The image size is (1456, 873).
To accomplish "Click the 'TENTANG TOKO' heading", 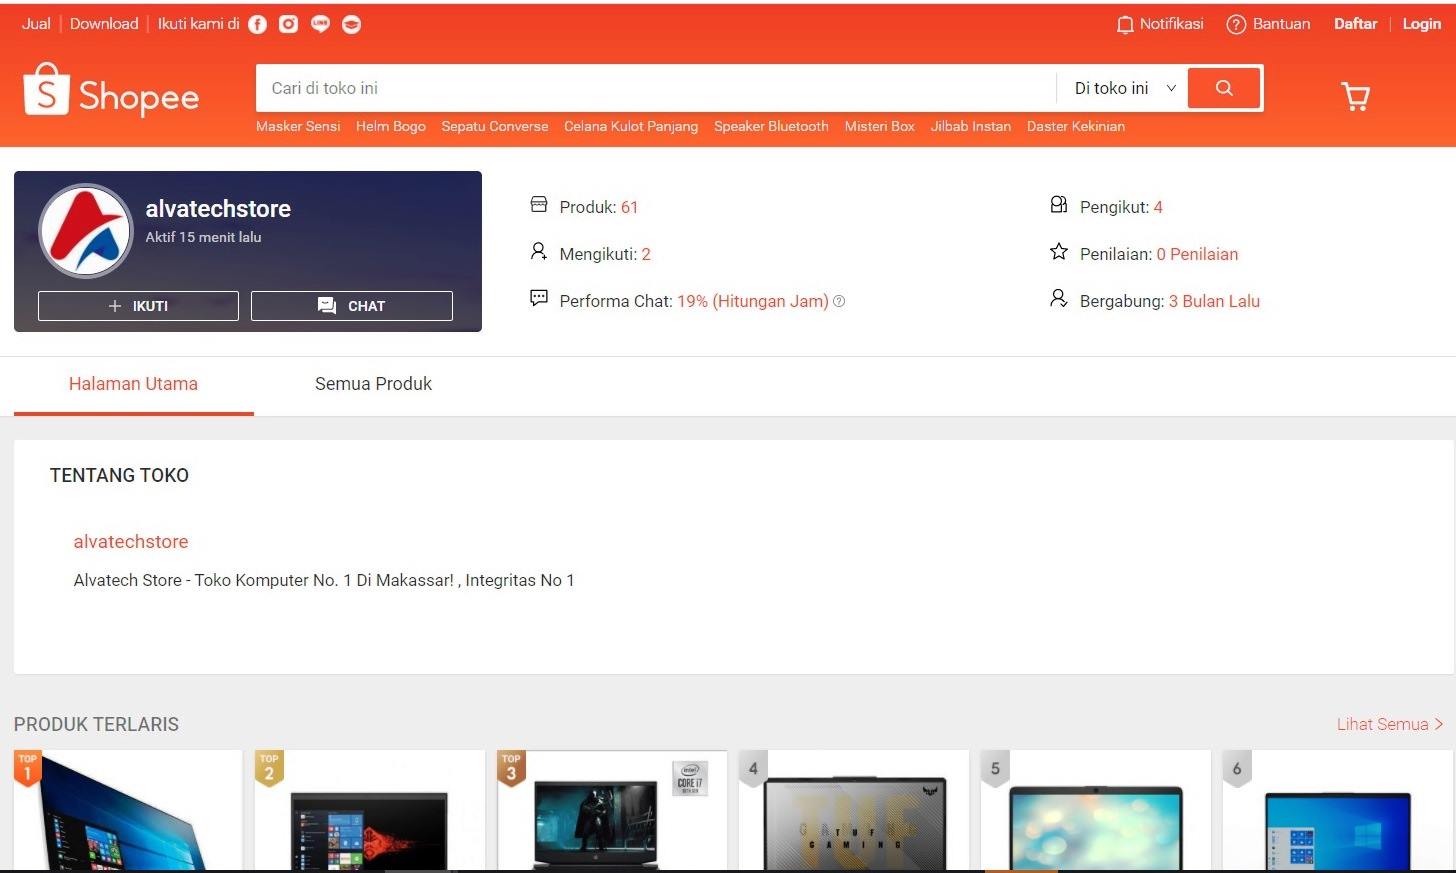I will [x=119, y=475].
